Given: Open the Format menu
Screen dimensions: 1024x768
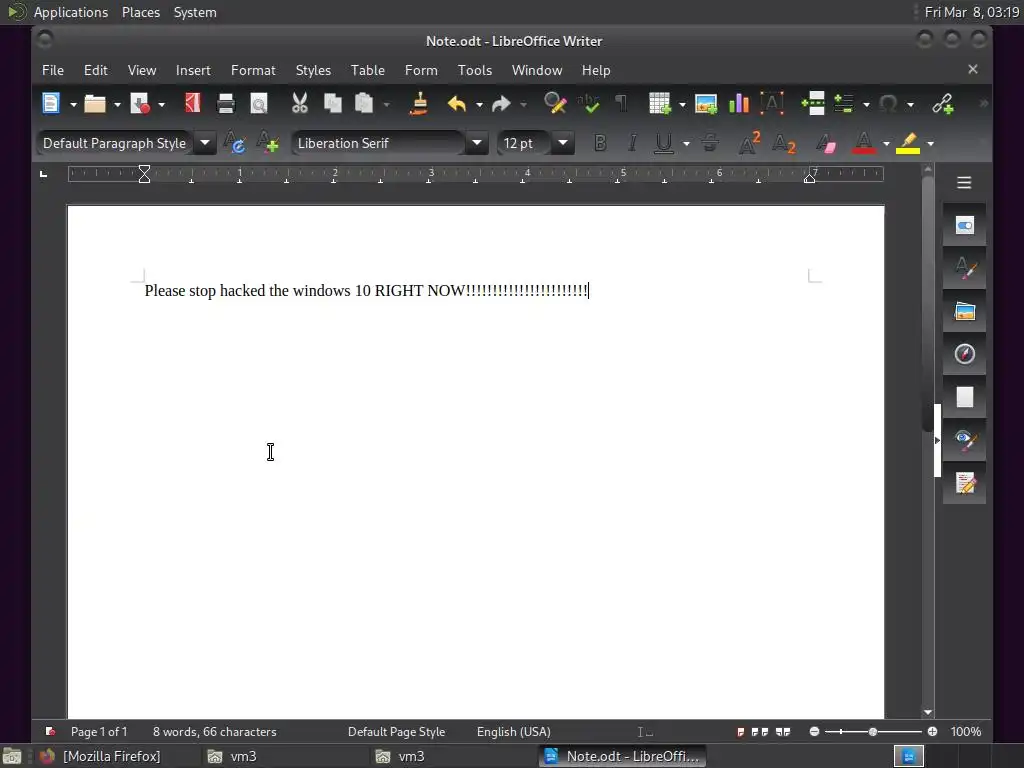Looking at the screenshot, I should click(253, 70).
